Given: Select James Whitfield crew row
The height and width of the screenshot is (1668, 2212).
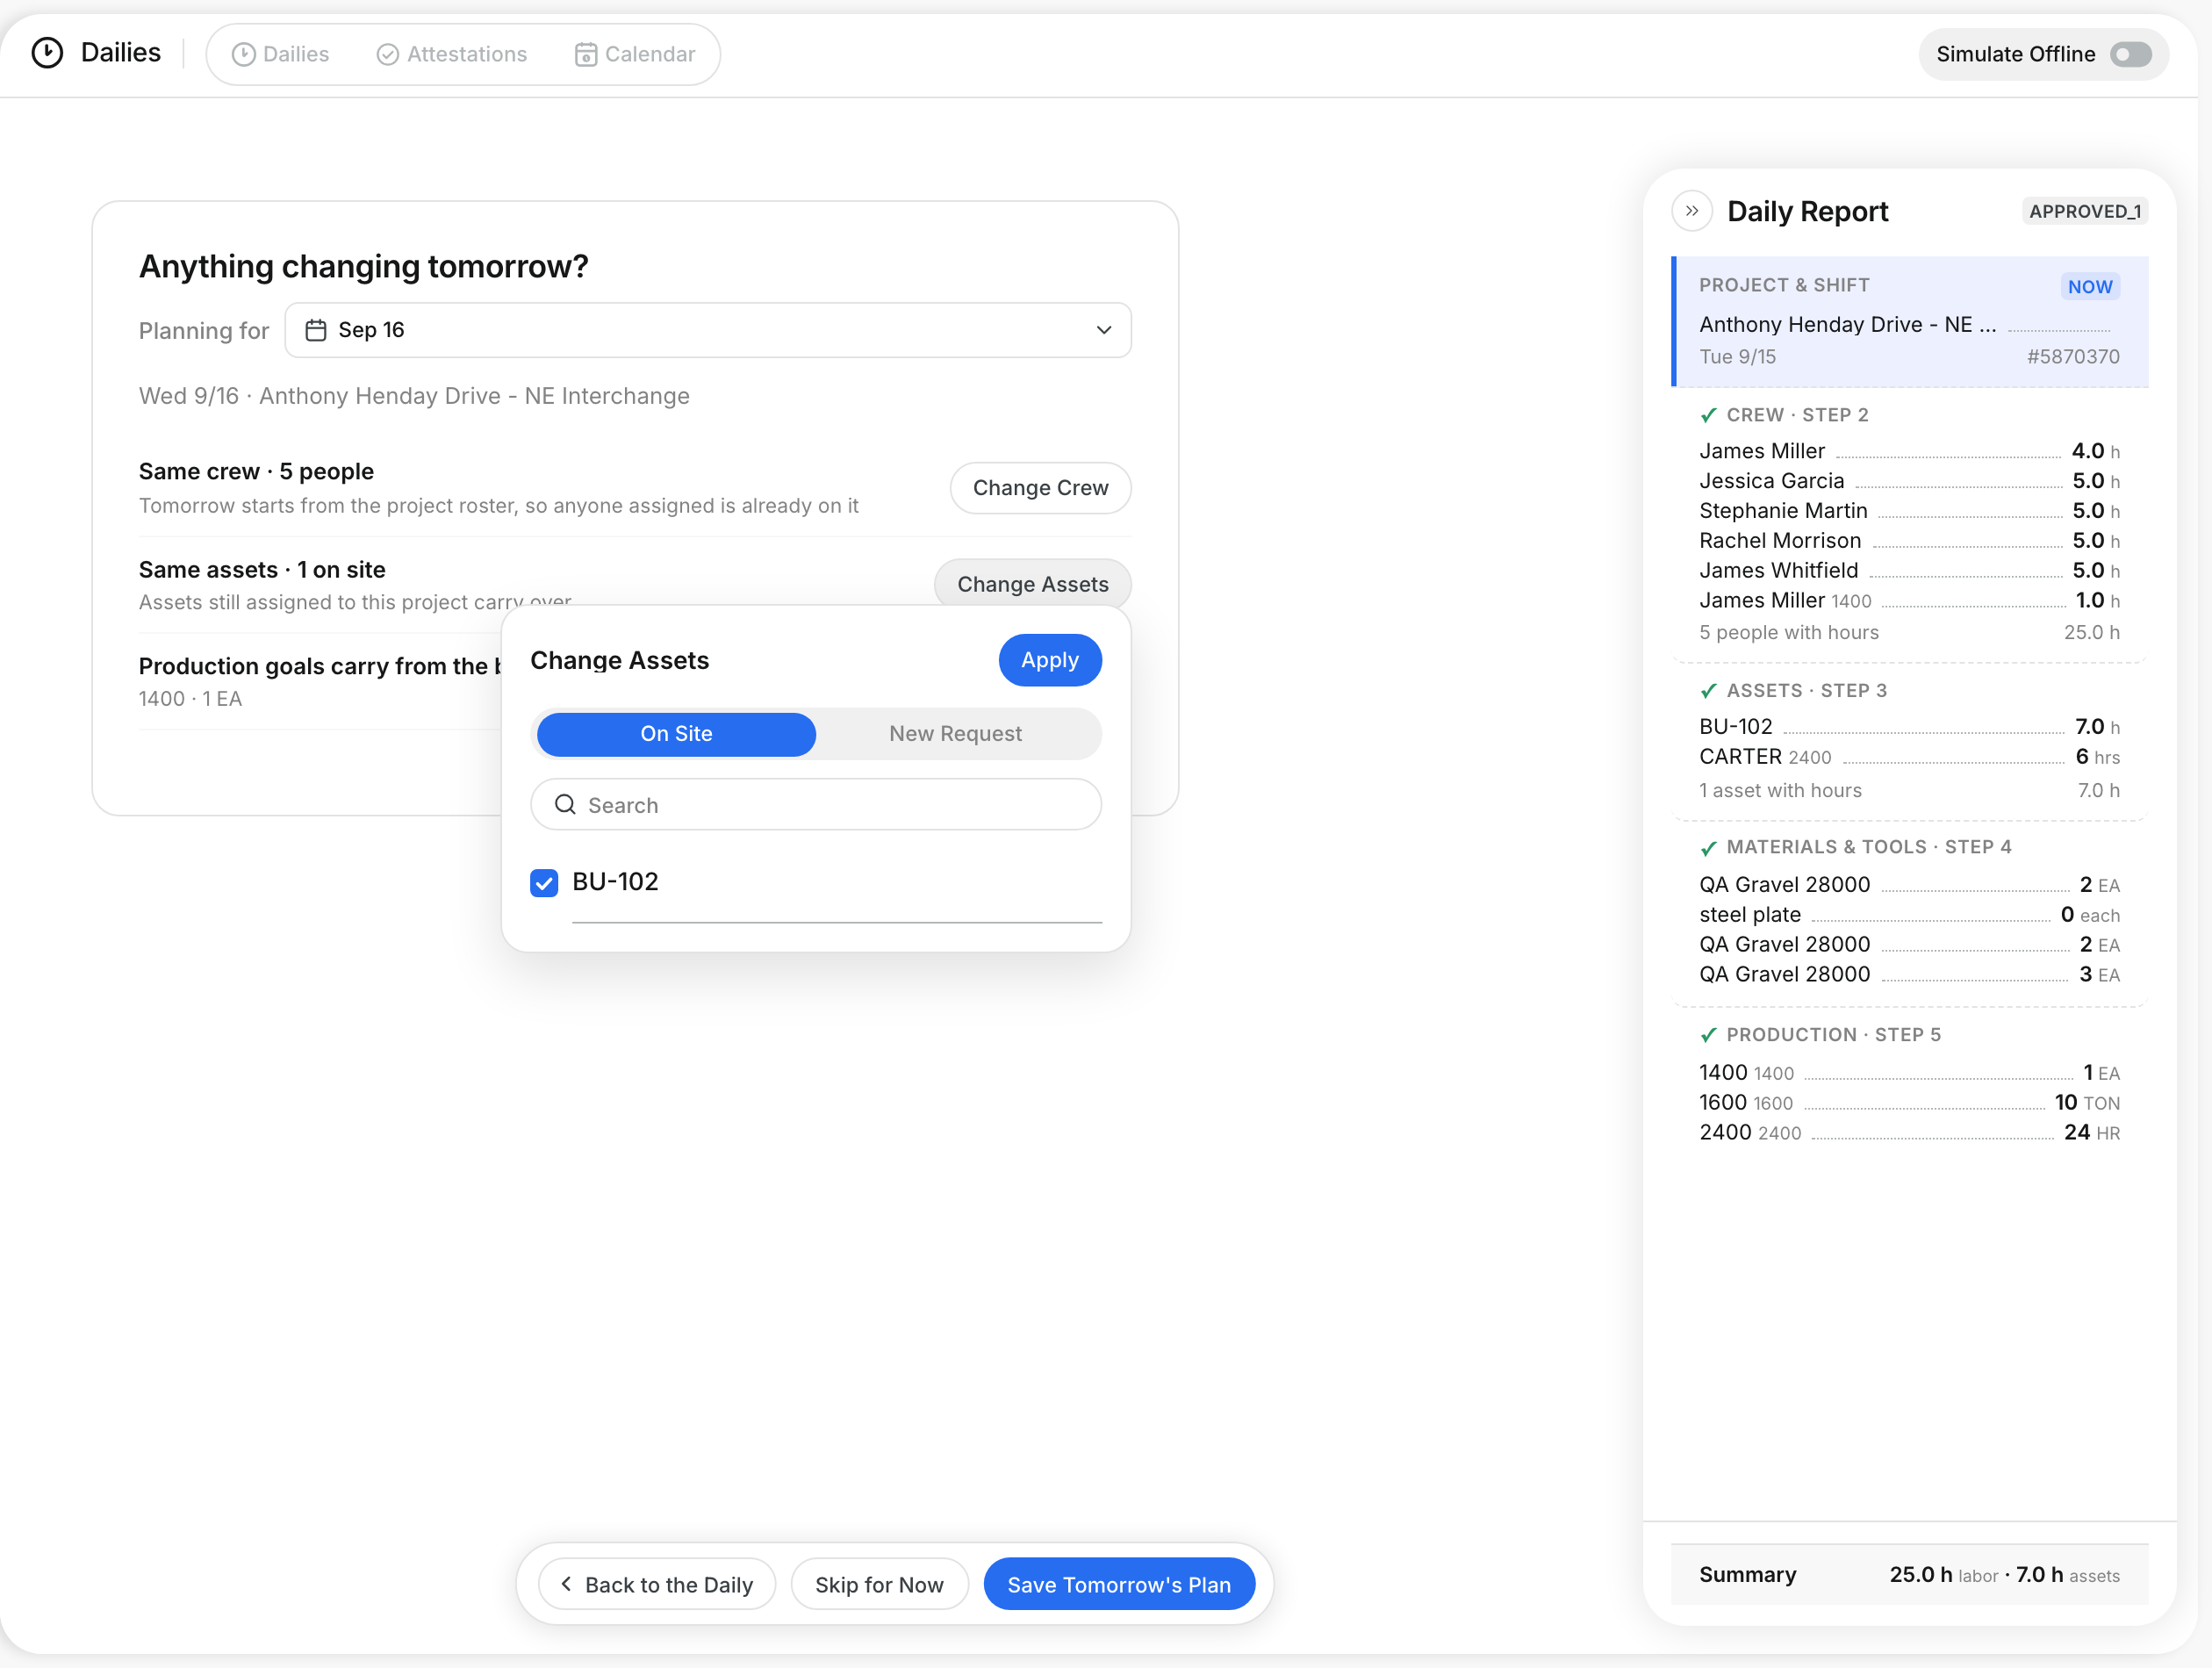Looking at the screenshot, I should click(x=1908, y=571).
